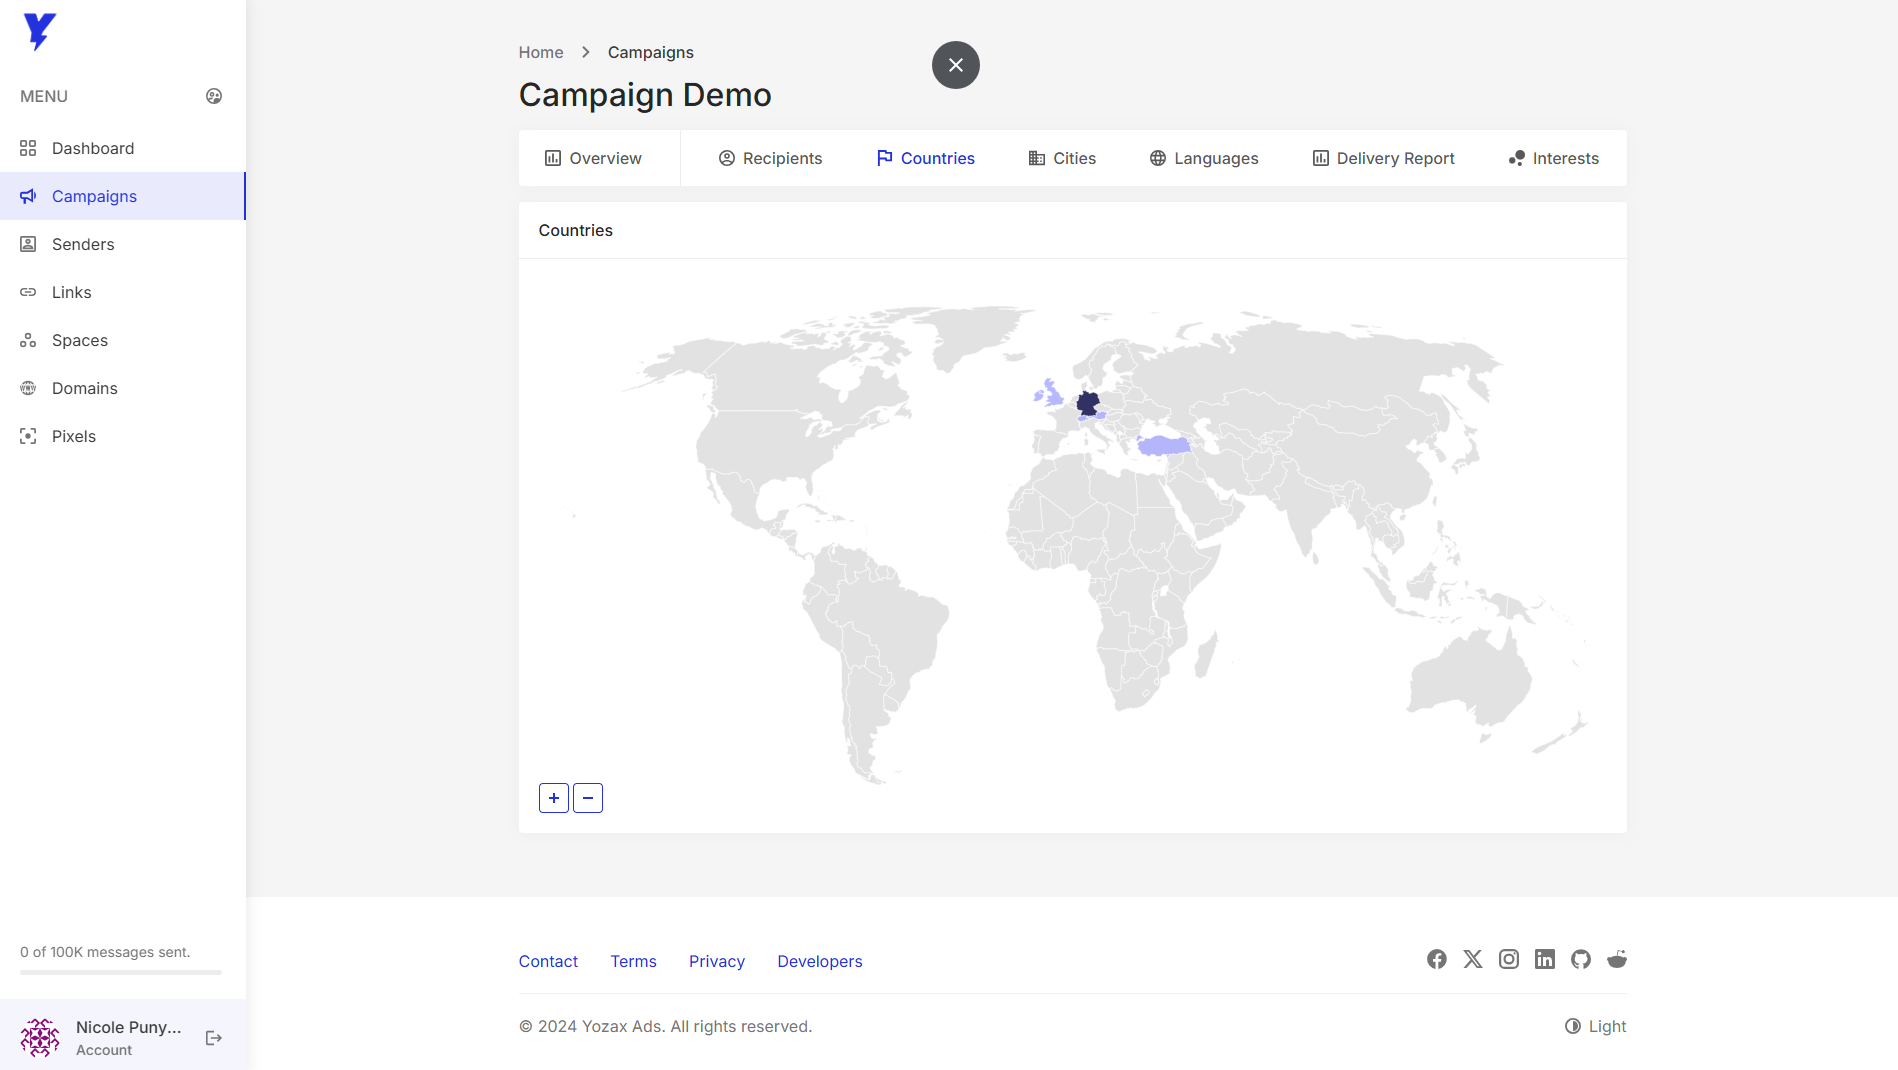Click the Yozax logo icon
Viewport: 1898px width, 1070px height.
point(40,31)
